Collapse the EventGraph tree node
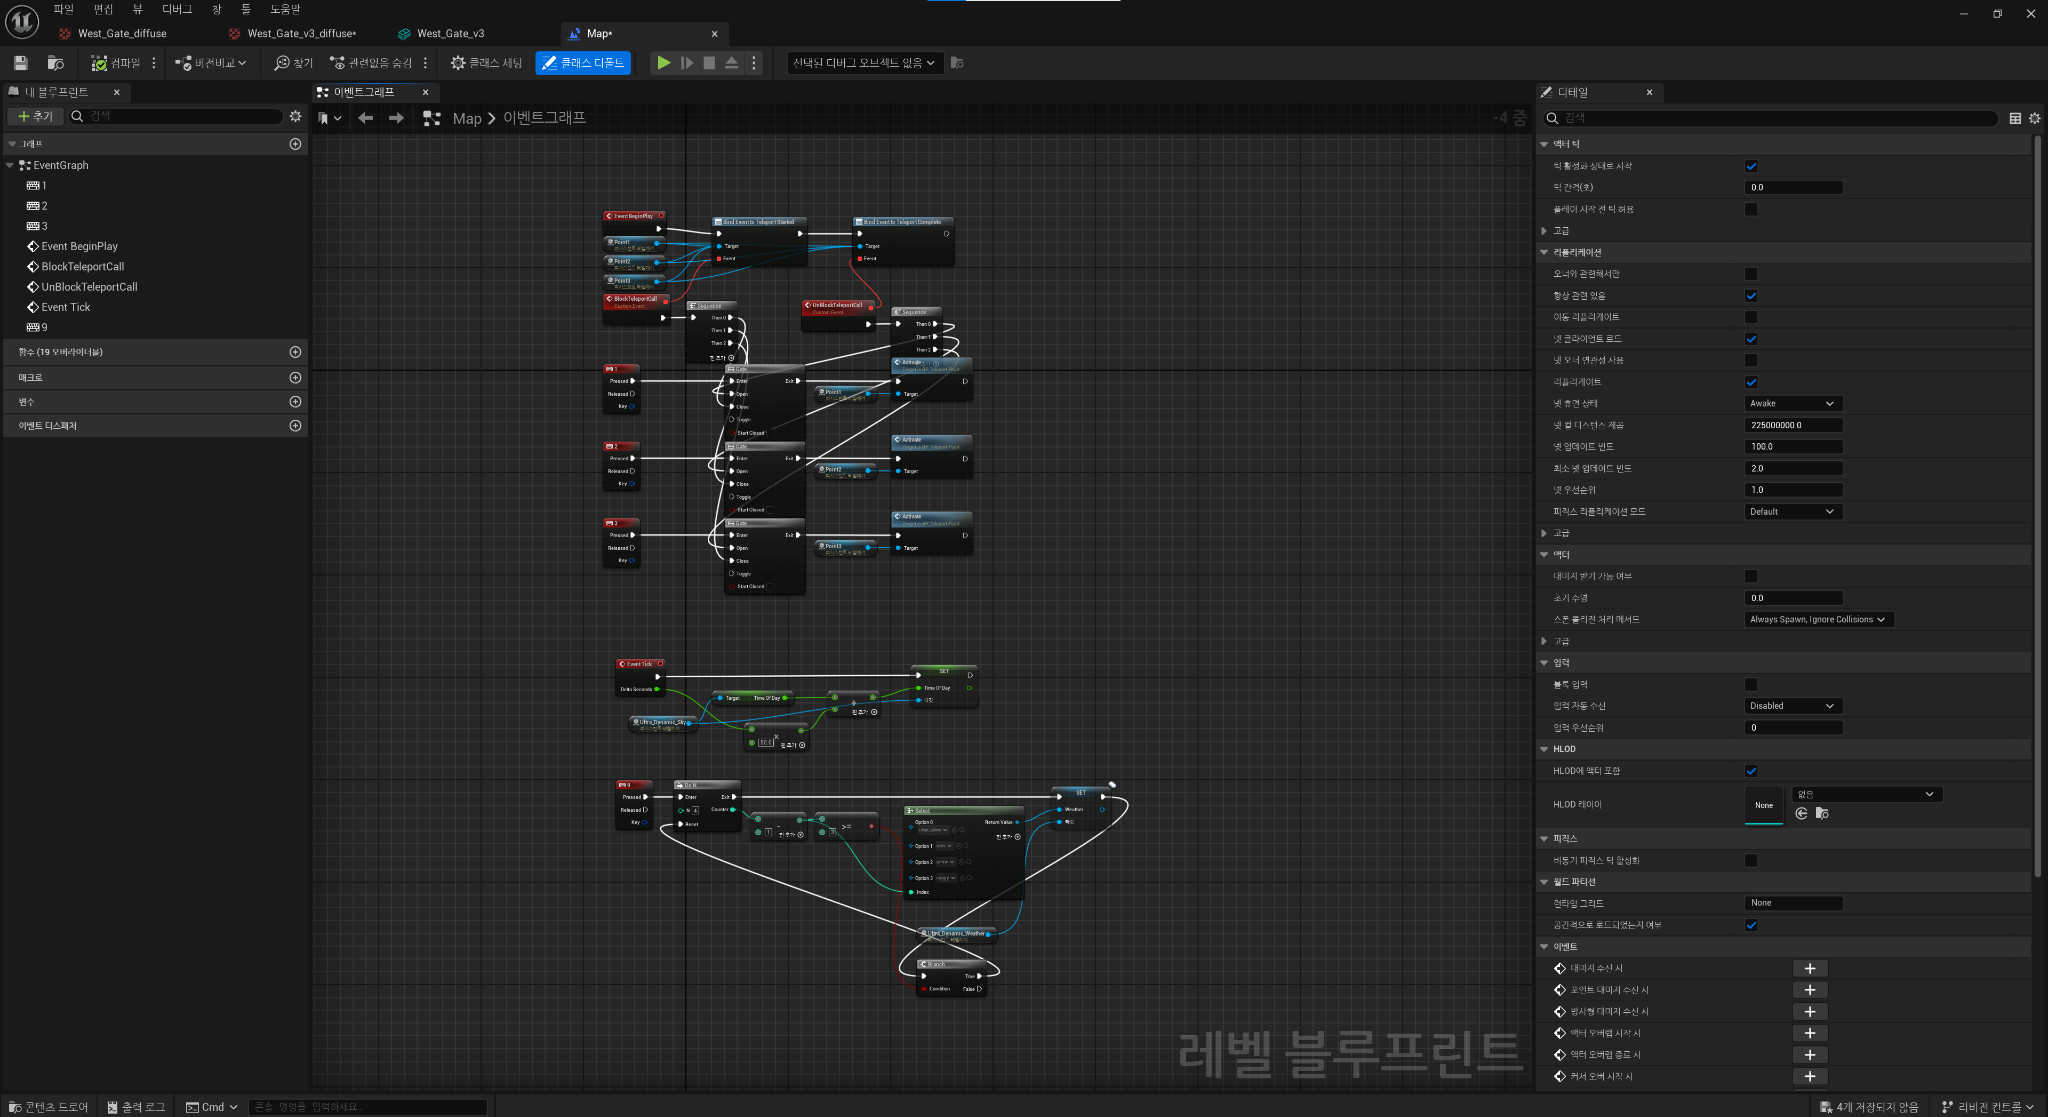Viewport: 2048px width, 1117px height. click(10, 166)
